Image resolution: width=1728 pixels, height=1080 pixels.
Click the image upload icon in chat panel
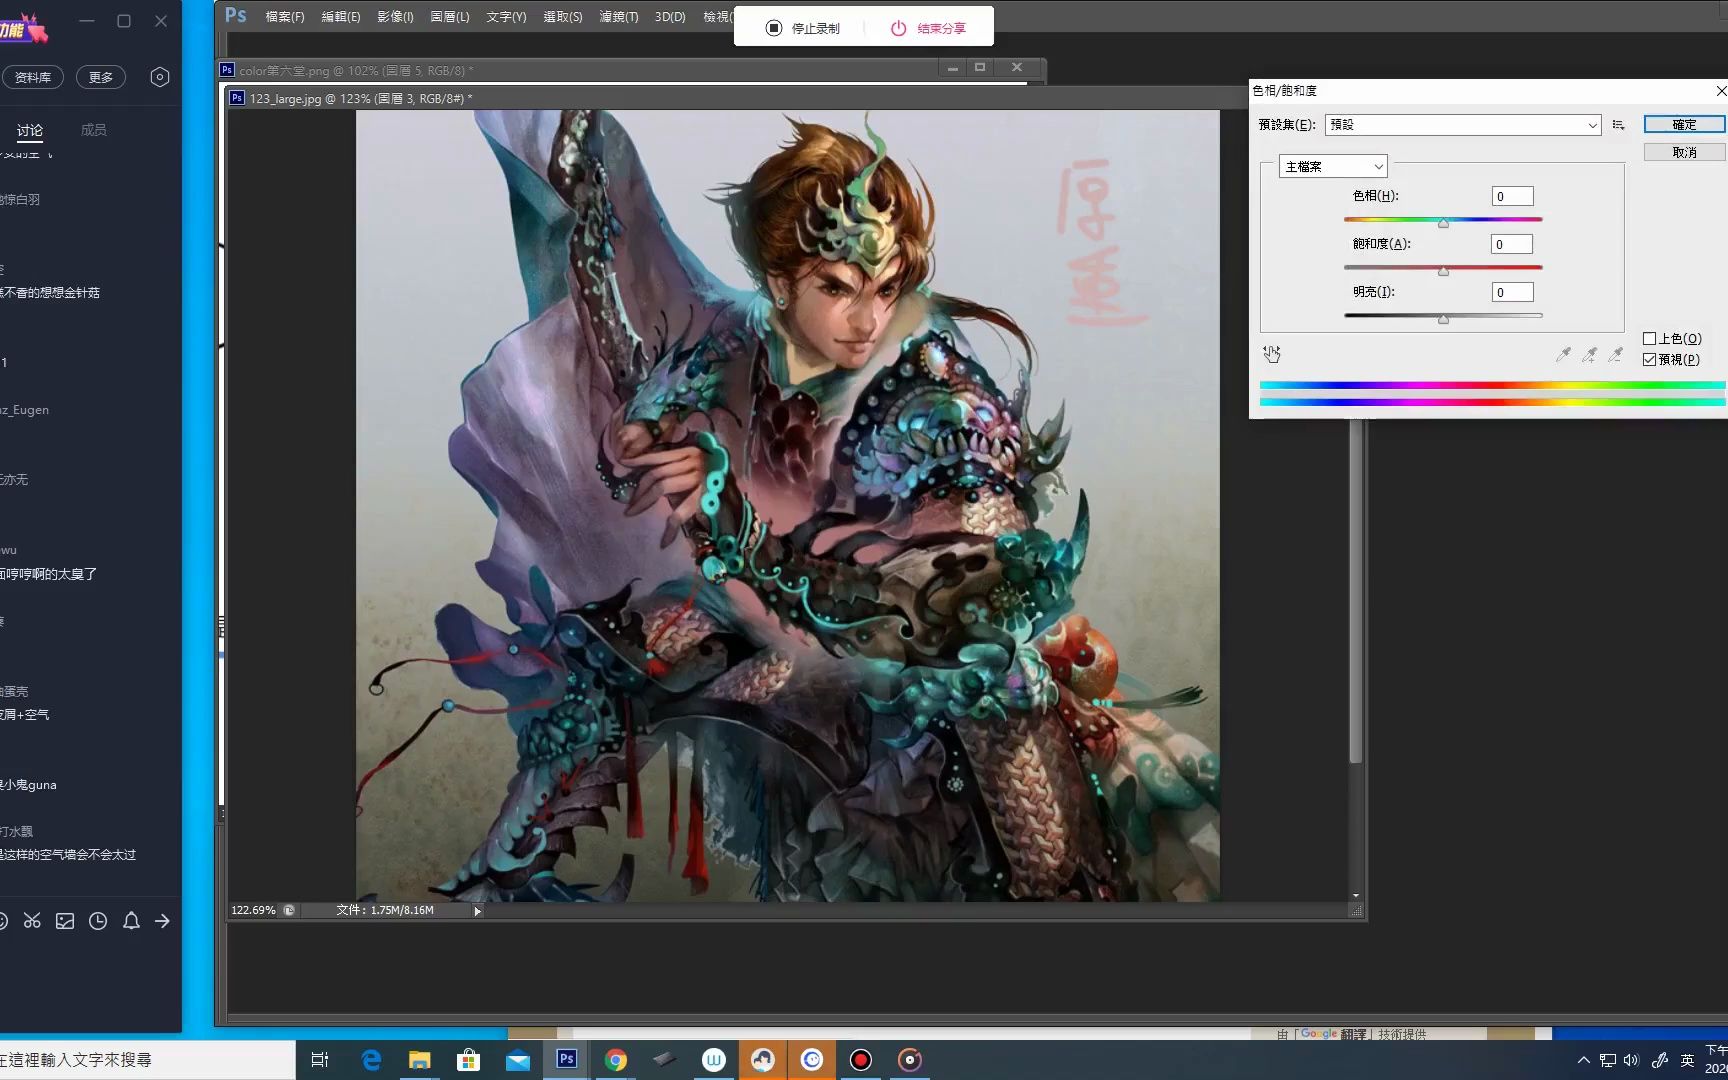tap(65, 921)
